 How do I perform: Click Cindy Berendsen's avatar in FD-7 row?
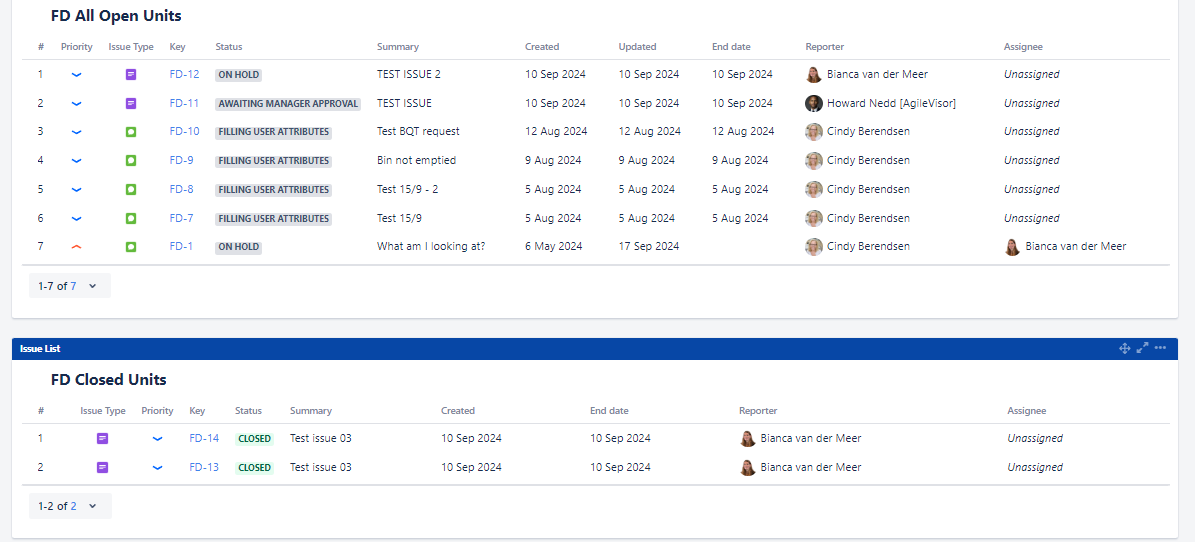(x=814, y=218)
